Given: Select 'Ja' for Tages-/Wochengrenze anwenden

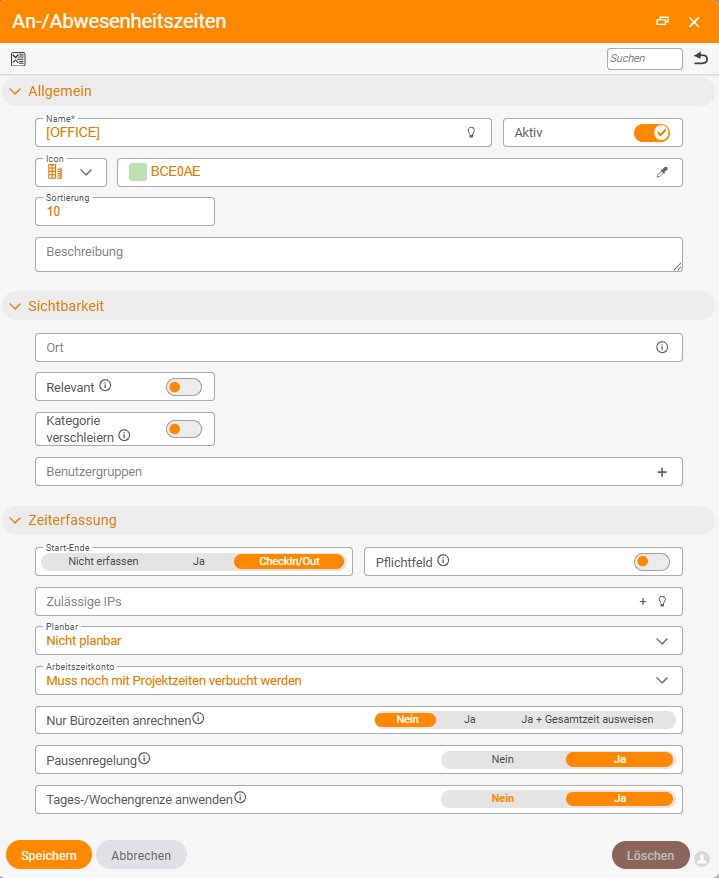Looking at the screenshot, I should tap(619, 798).
